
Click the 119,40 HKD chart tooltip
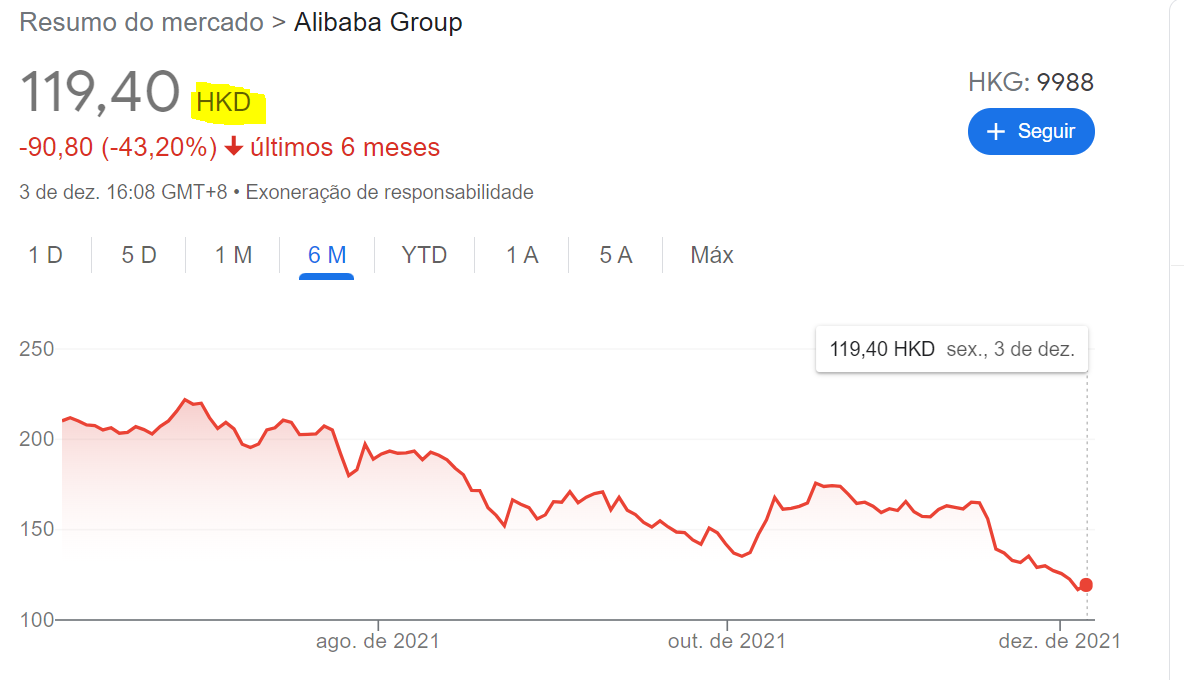coord(951,350)
